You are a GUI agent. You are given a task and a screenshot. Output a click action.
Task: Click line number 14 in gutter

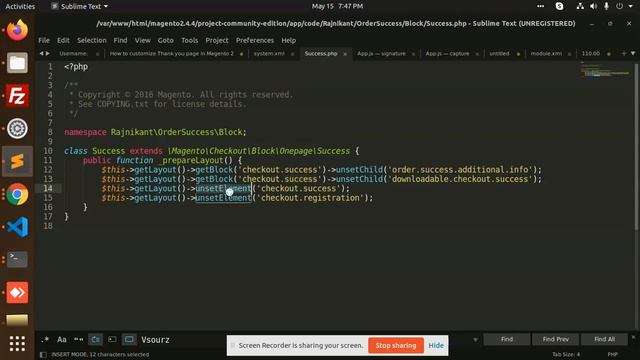click(48, 189)
